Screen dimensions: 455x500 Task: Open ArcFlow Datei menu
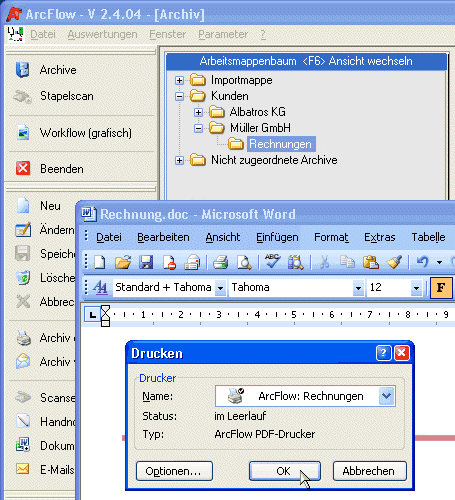click(43, 34)
